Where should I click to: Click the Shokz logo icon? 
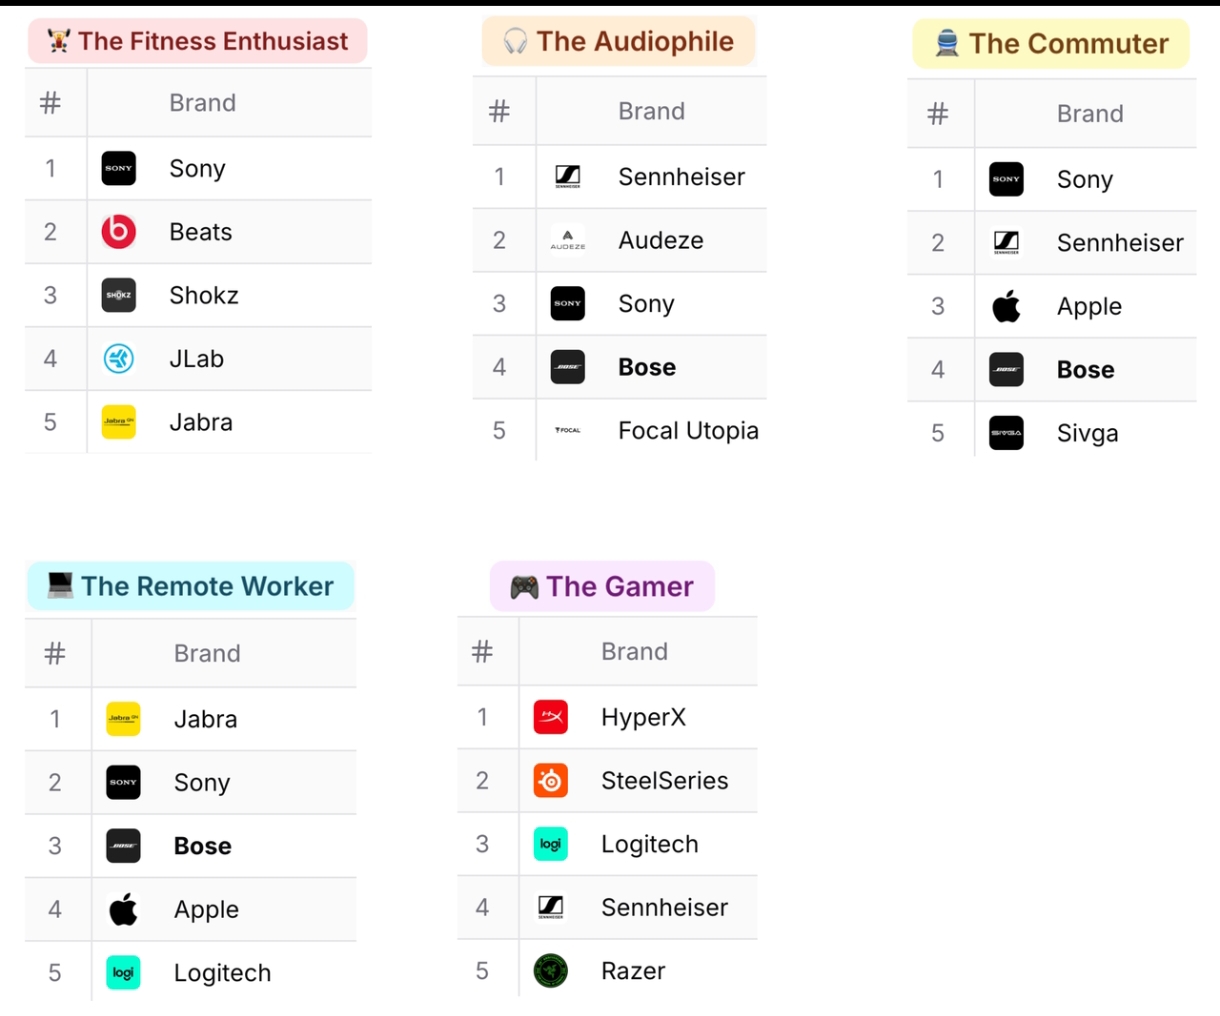119,295
